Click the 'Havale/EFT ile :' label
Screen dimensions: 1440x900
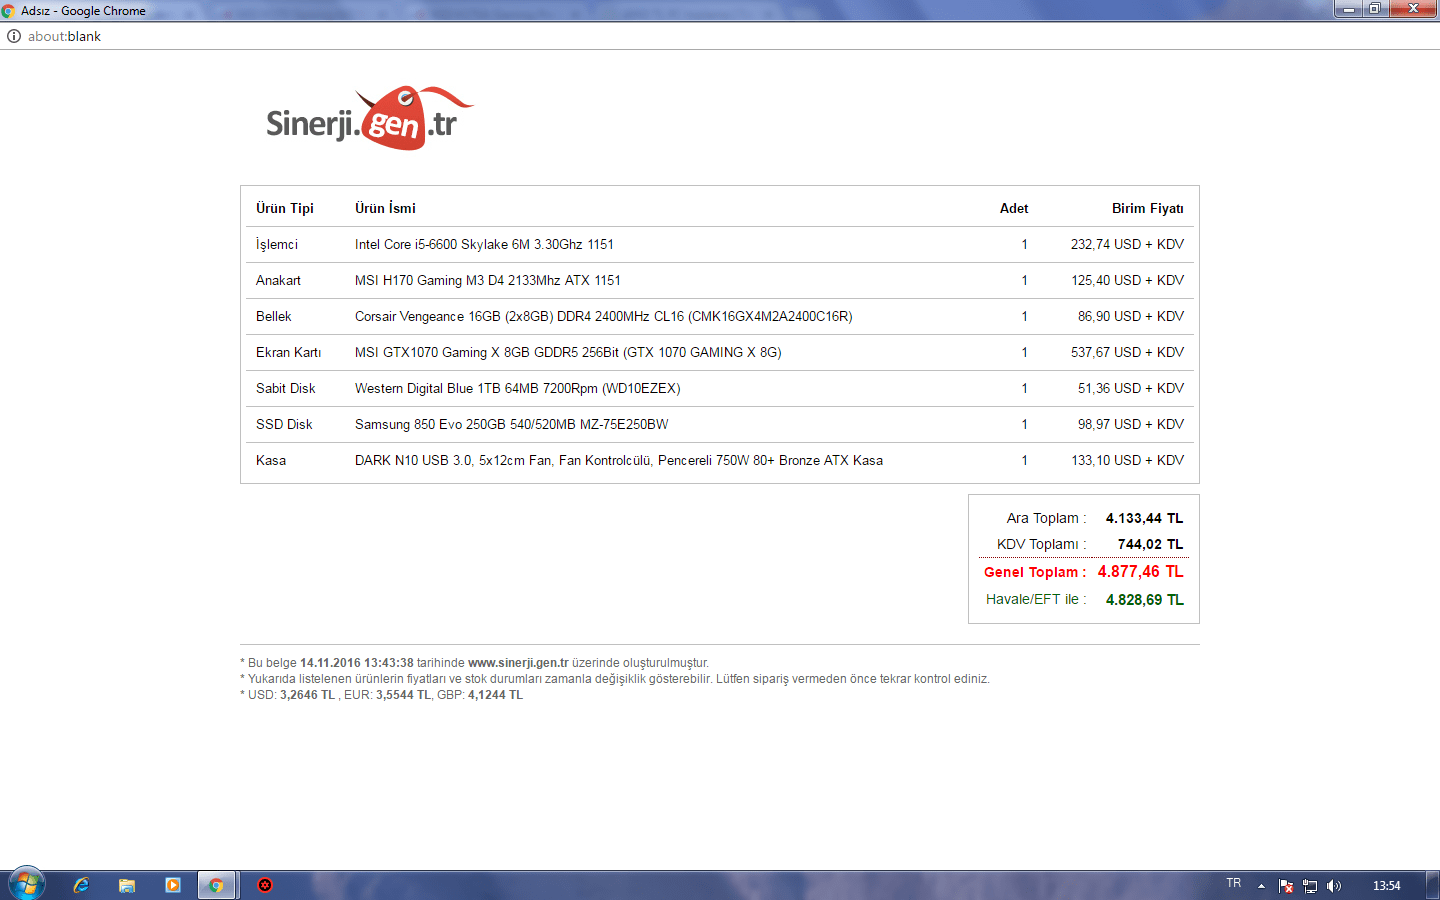click(x=1037, y=599)
